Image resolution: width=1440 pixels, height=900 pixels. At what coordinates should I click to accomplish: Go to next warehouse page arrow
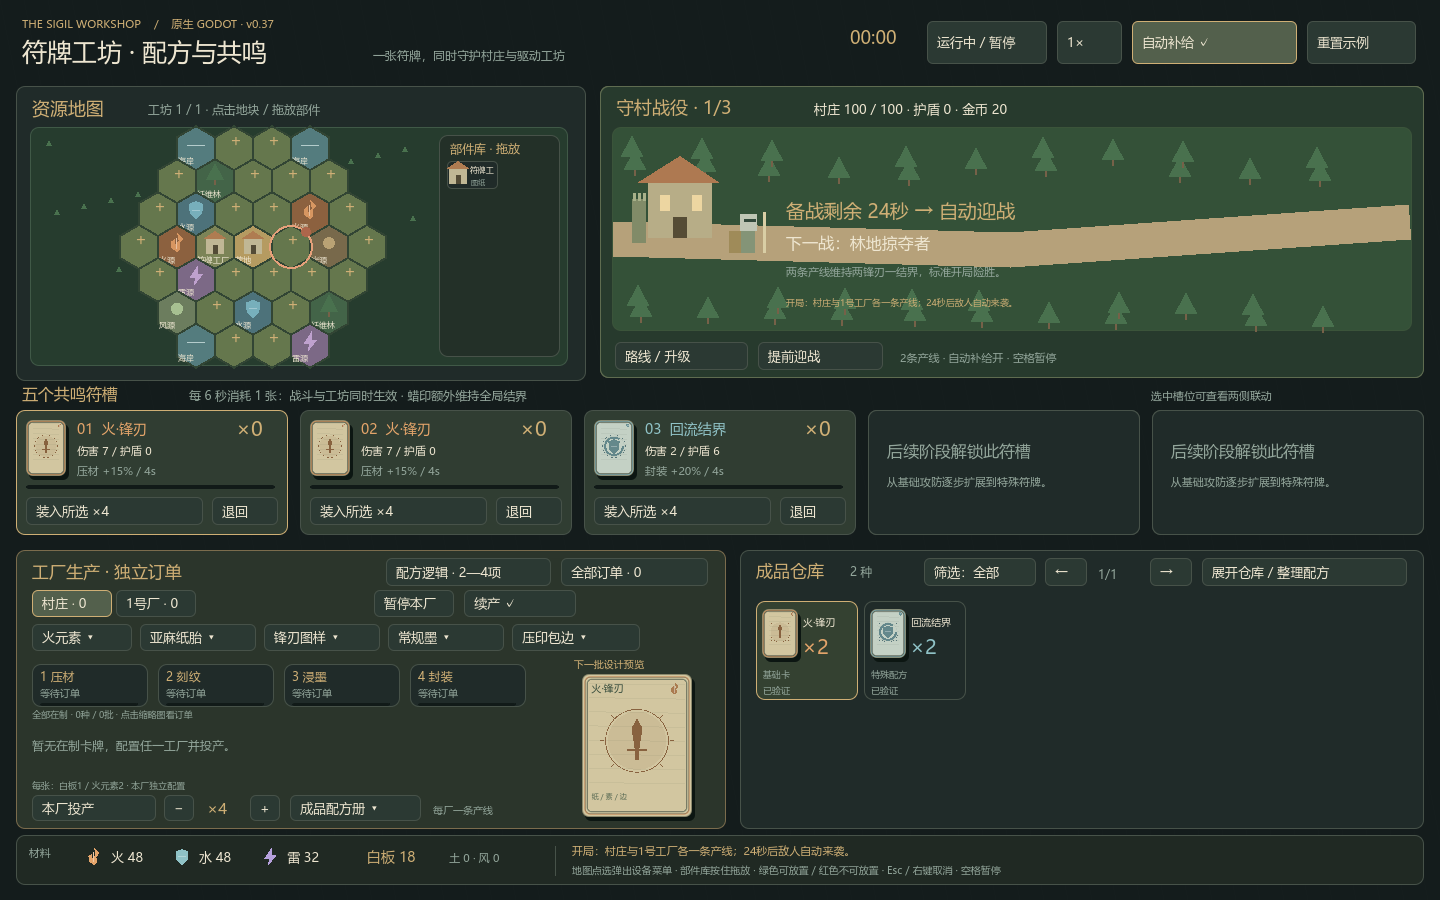click(1171, 572)
